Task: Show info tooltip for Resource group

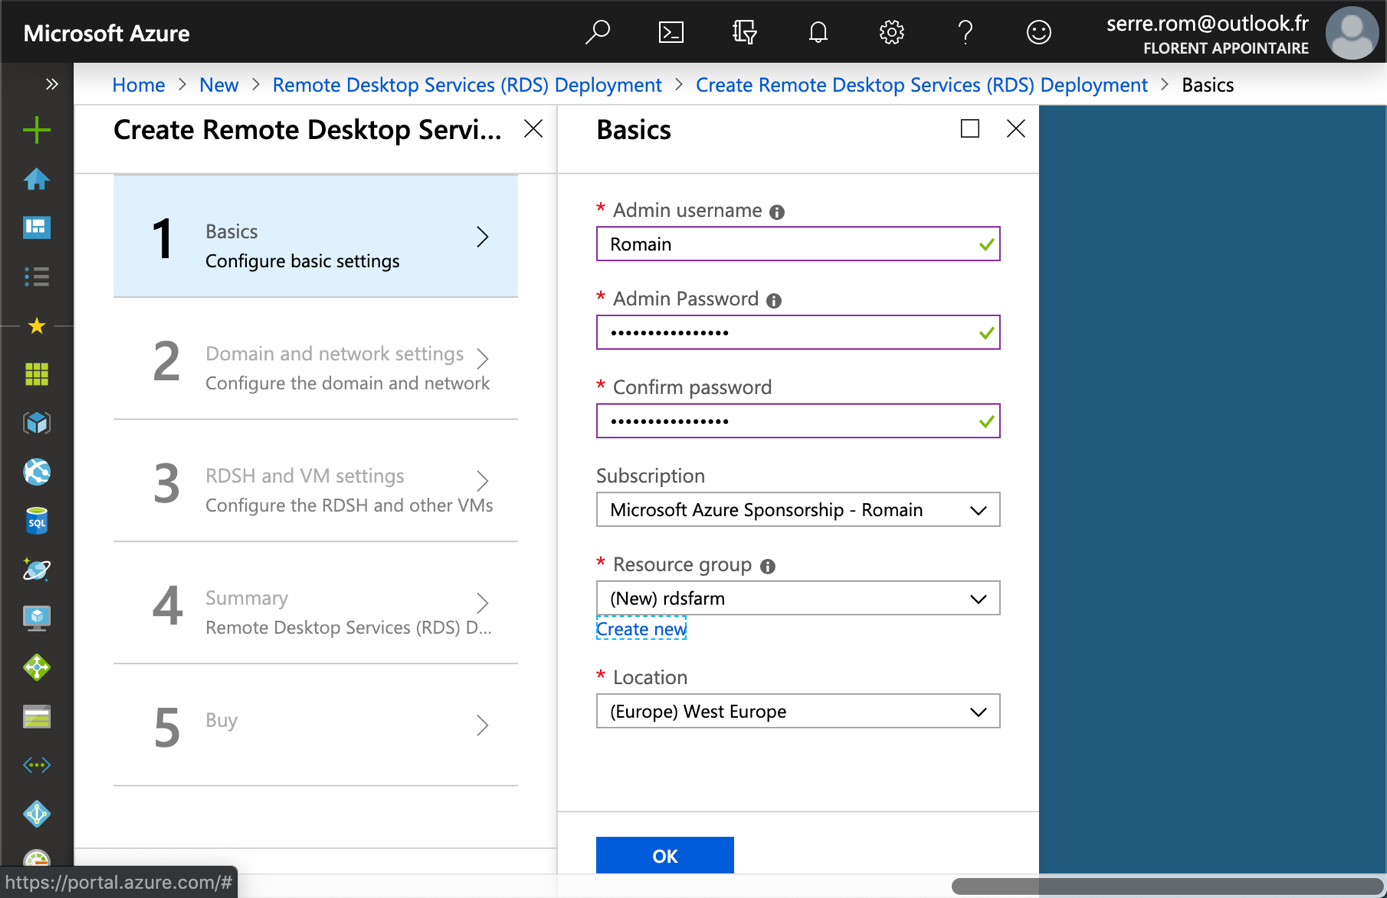Action: coord(768,566)
